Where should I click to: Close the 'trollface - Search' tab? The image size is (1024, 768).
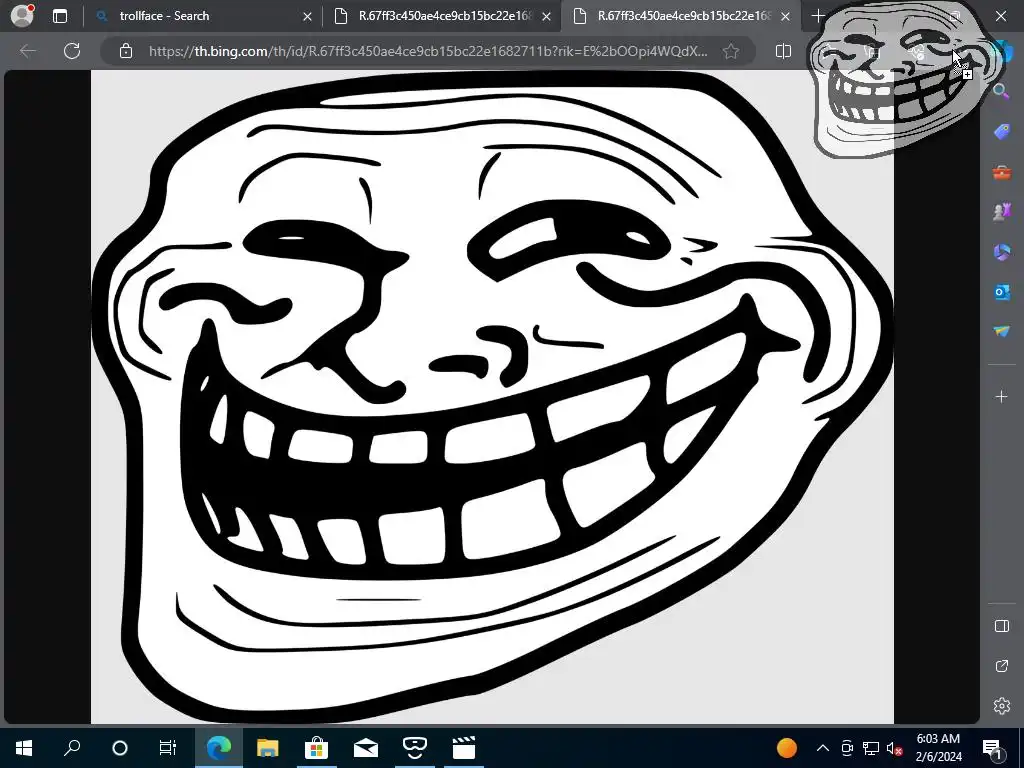pyautogui.click(x=307, y=16)
